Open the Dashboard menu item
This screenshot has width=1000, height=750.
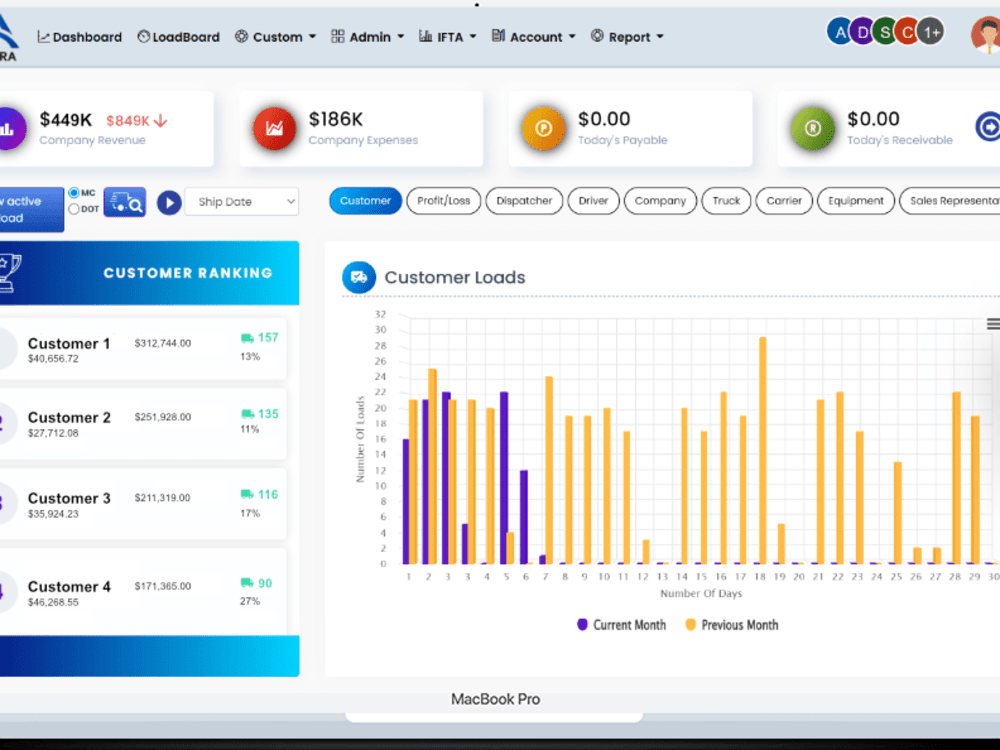click(80, 37)
